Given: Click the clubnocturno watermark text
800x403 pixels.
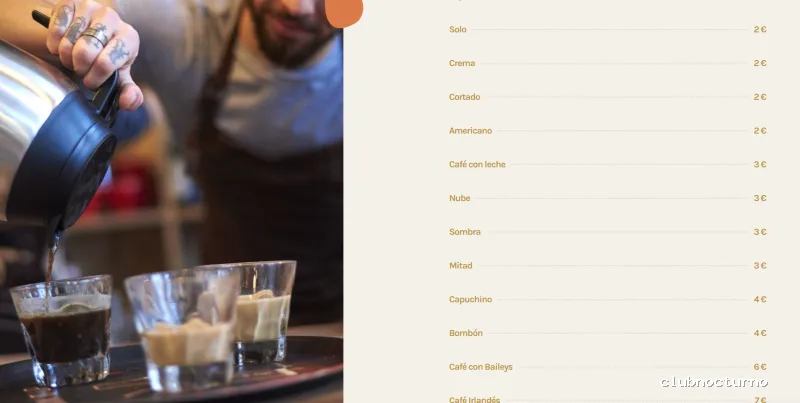Looking at the screenshot, I should click(x=714, y=382).
